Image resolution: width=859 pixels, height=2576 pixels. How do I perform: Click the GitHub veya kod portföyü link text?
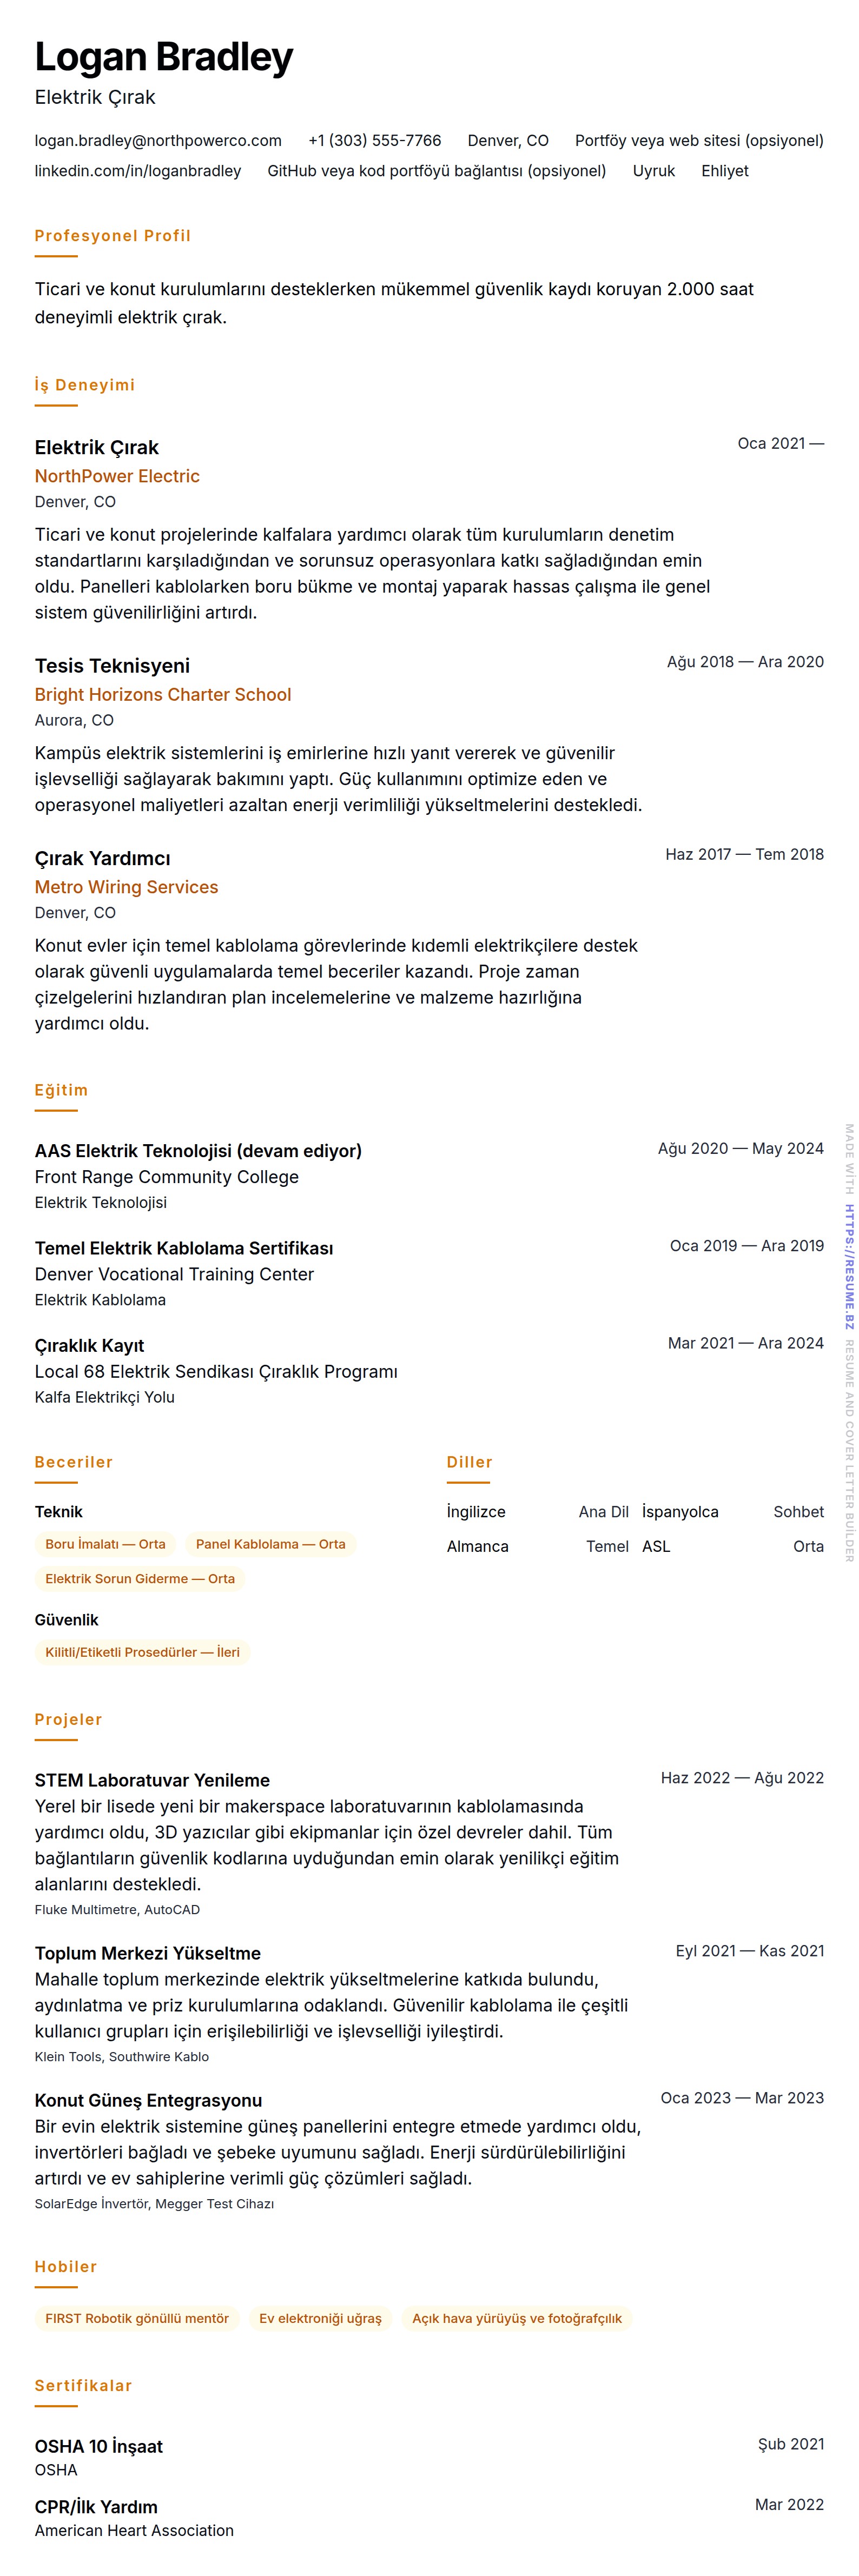[x=436, y=171]
